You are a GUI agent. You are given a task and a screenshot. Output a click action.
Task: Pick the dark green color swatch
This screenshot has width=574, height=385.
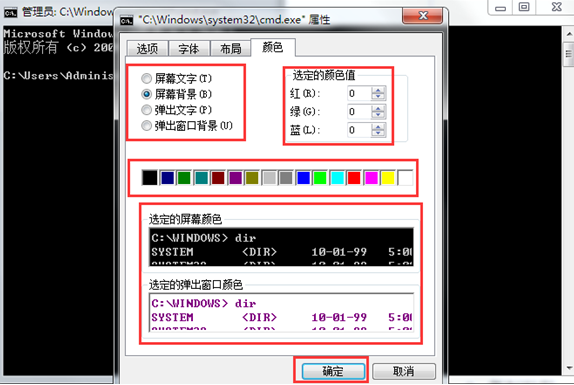[184, 178]
